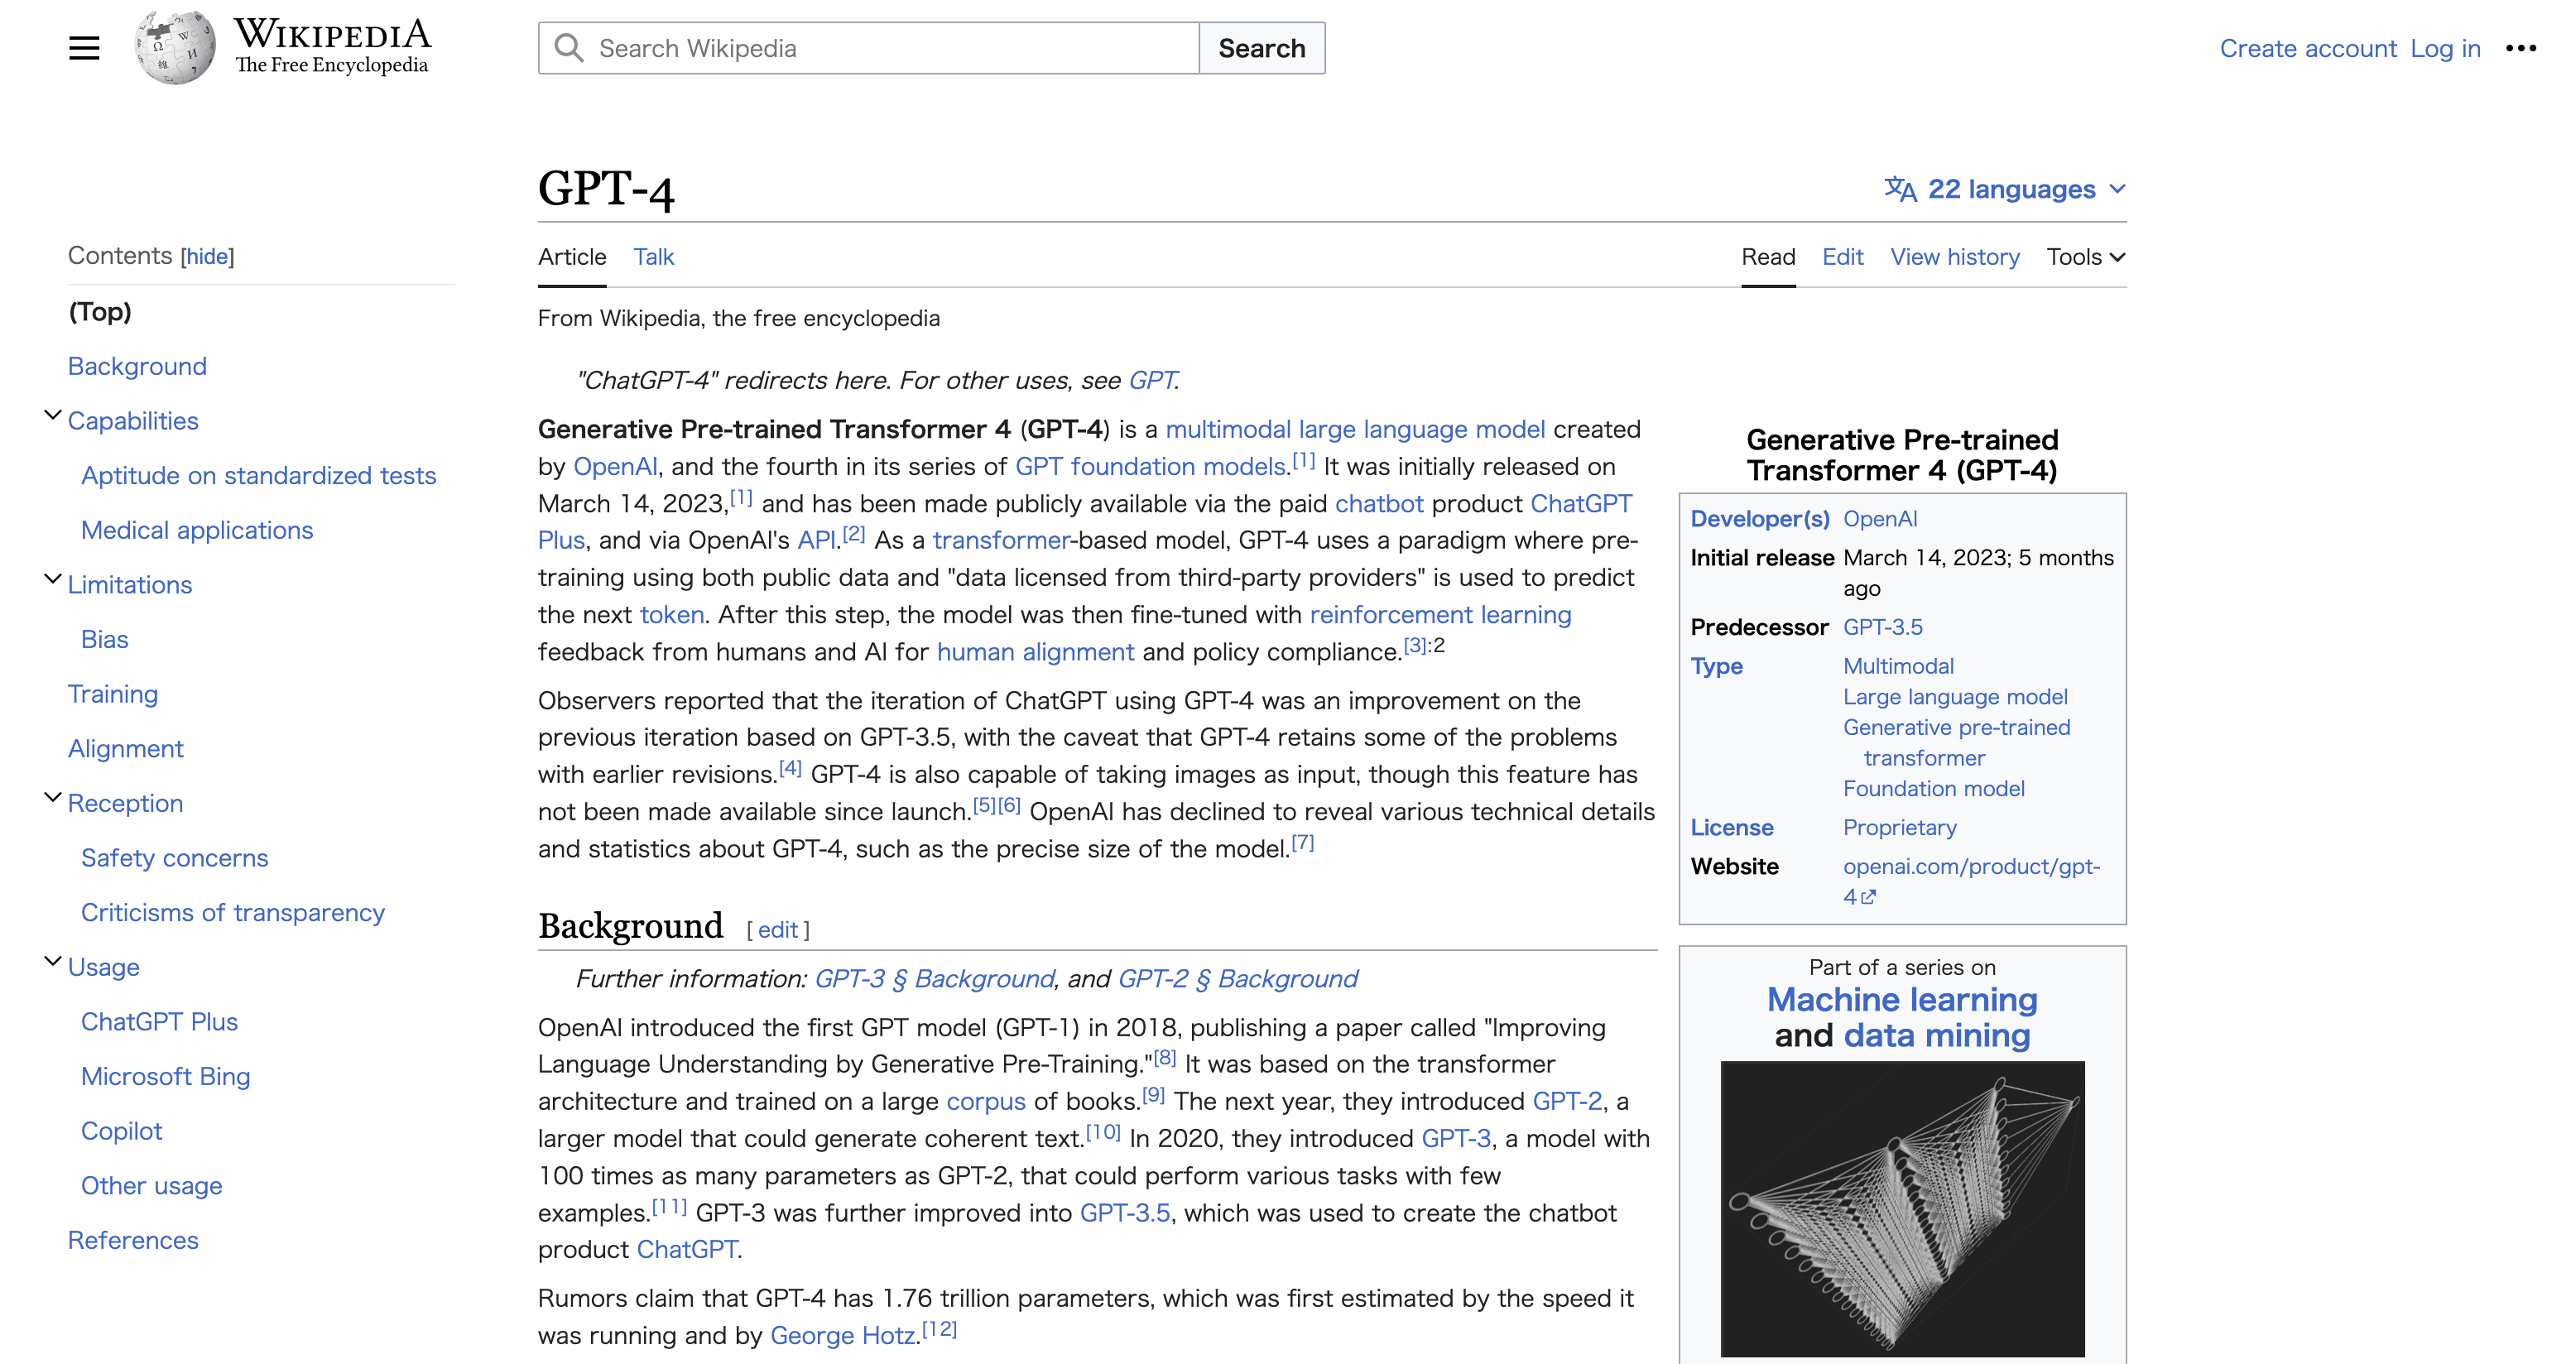Screen dimensions: 2576x1364
Task: Open the GPT-3.5 predecessor link in infobox
Action: 1883,627
